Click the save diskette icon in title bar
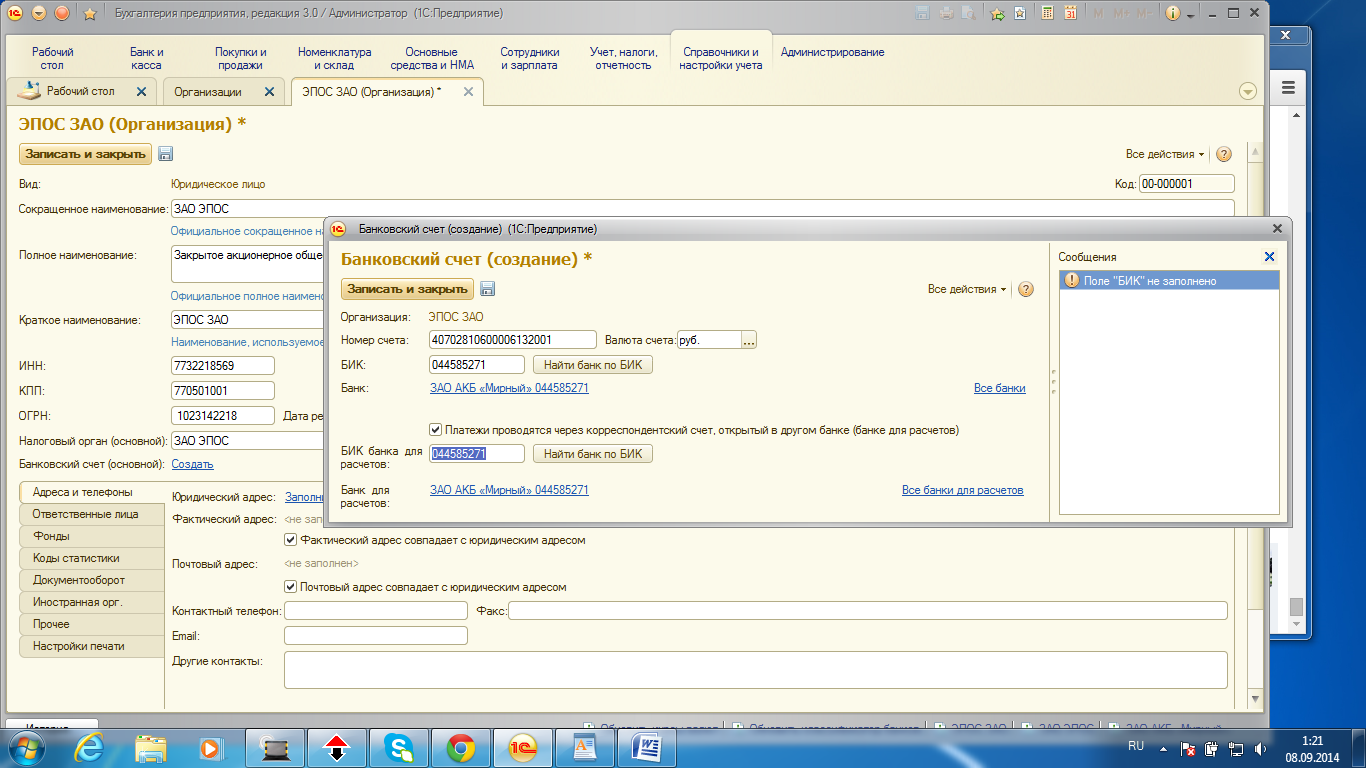 coord(920,14)
